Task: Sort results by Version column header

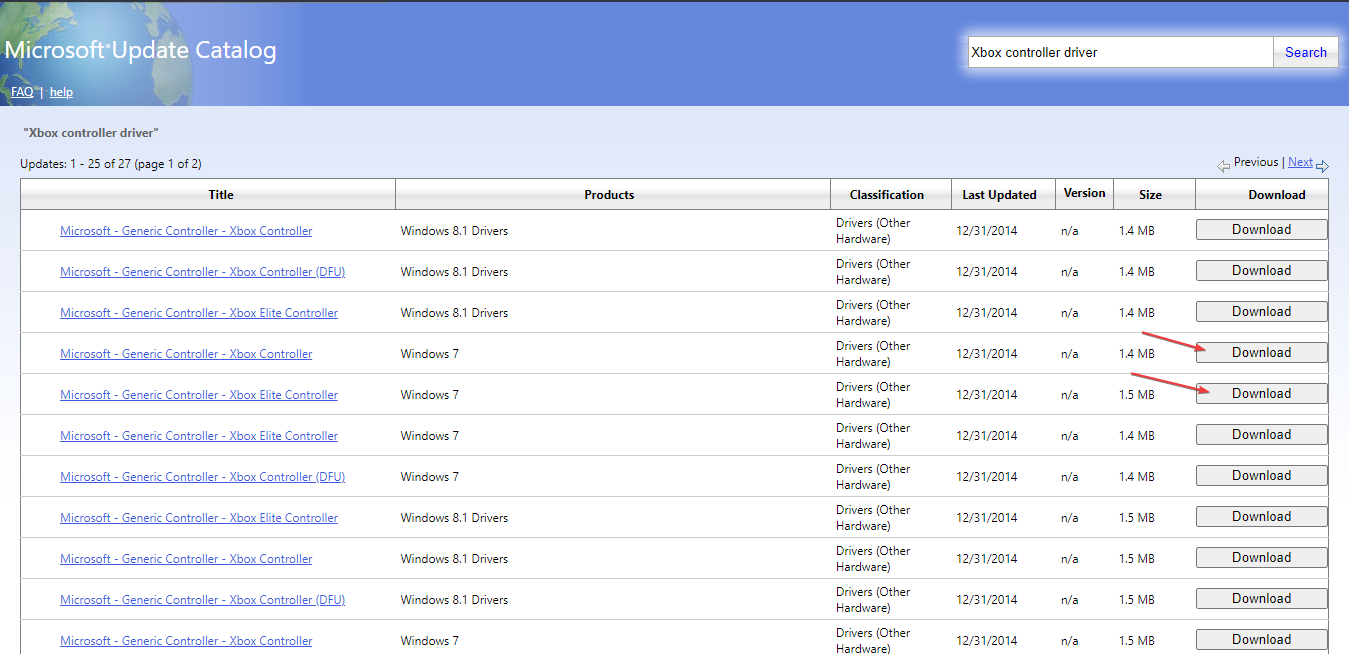Action: (1084, 193)
